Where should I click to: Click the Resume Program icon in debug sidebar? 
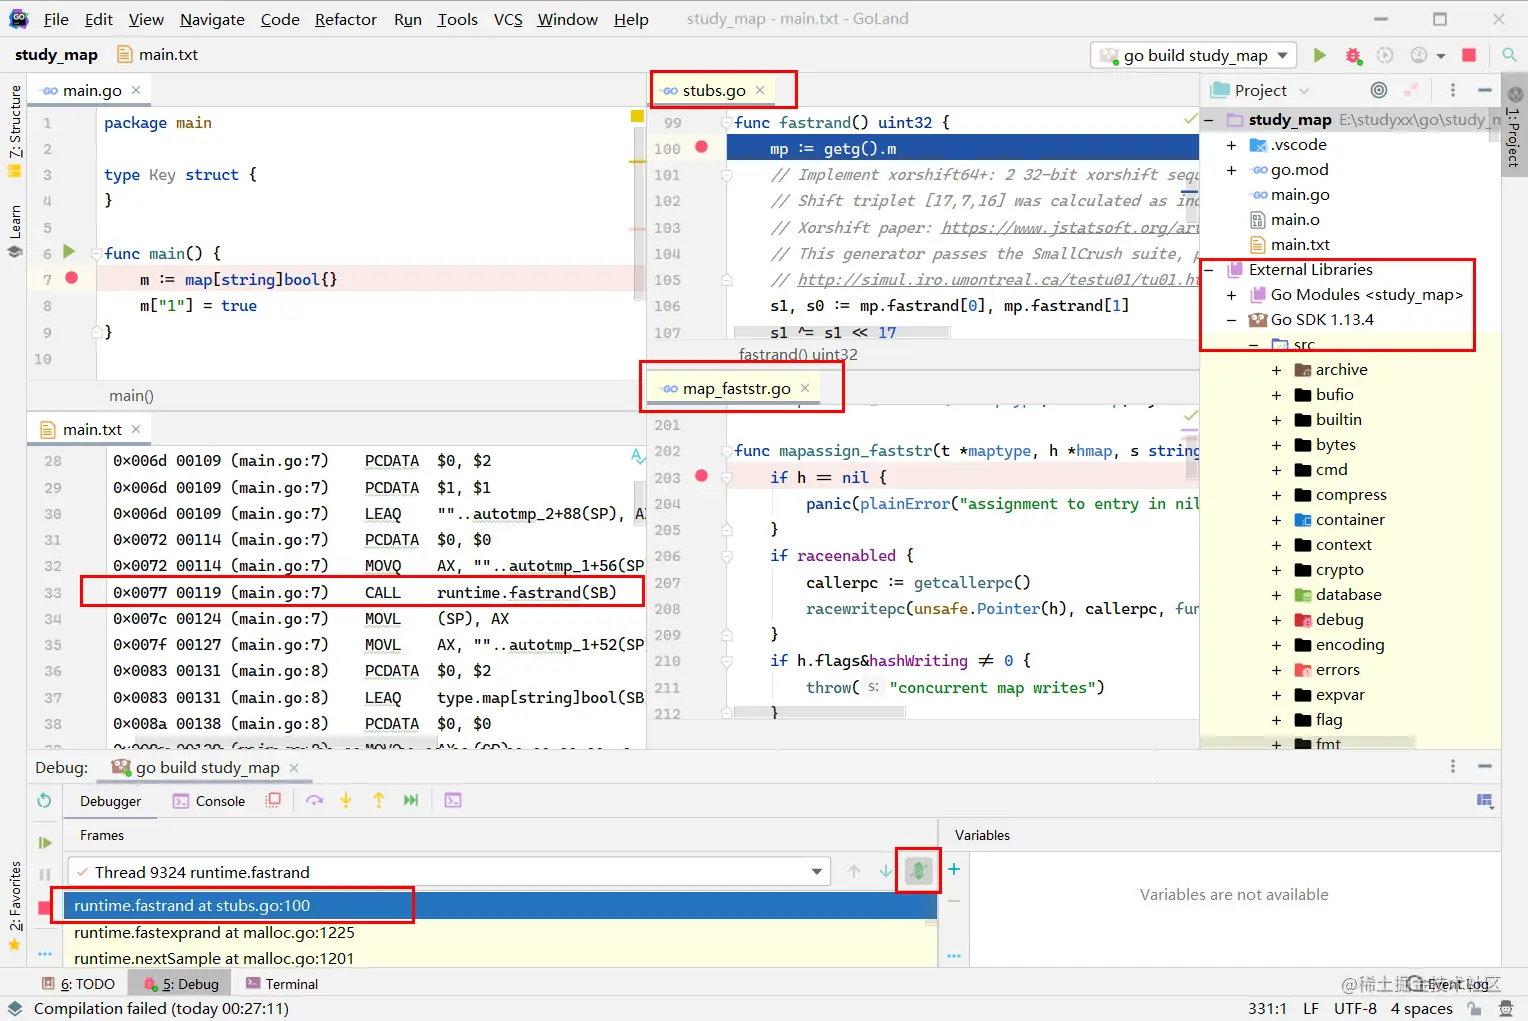(44, 843)
